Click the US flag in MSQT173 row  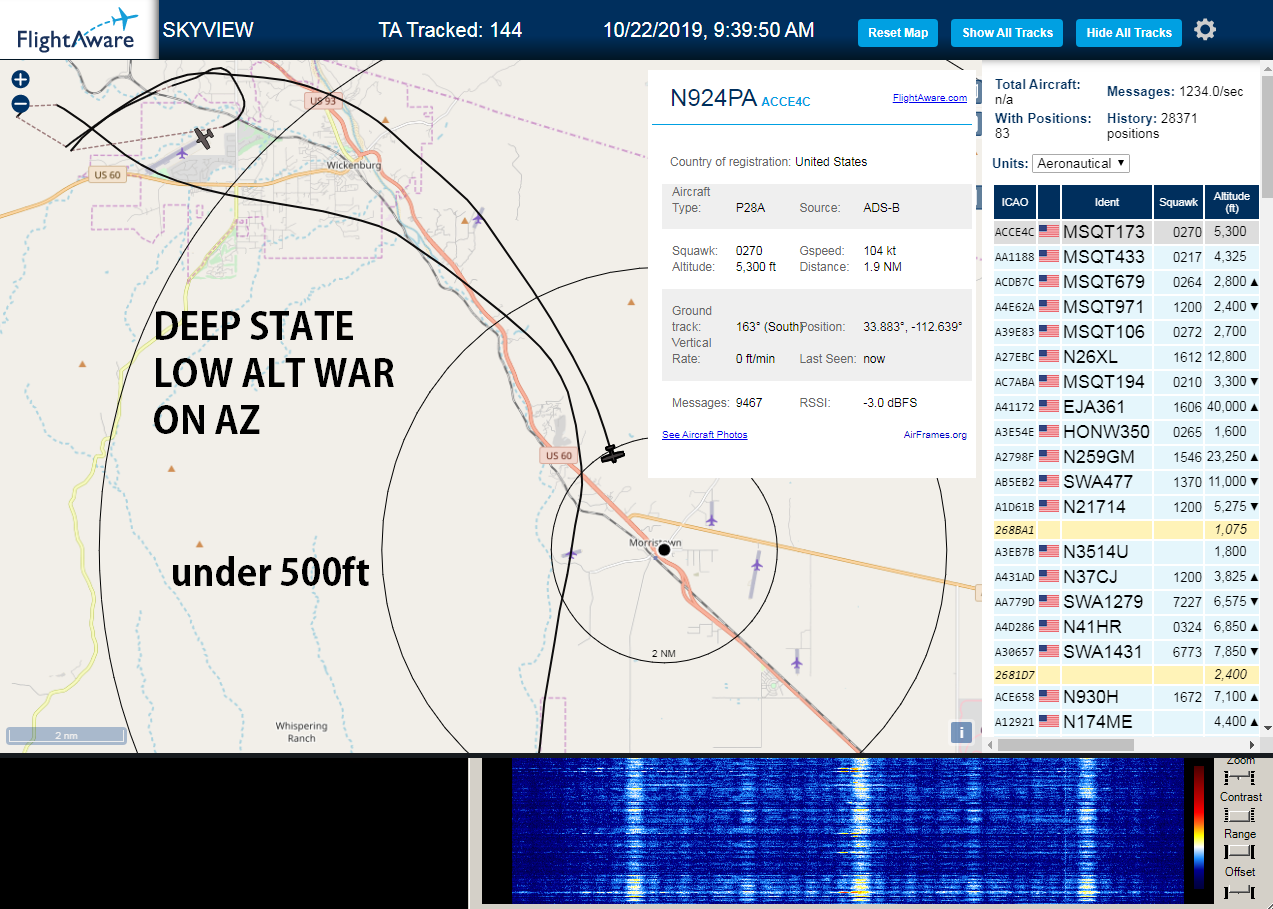coord(1049,232)
